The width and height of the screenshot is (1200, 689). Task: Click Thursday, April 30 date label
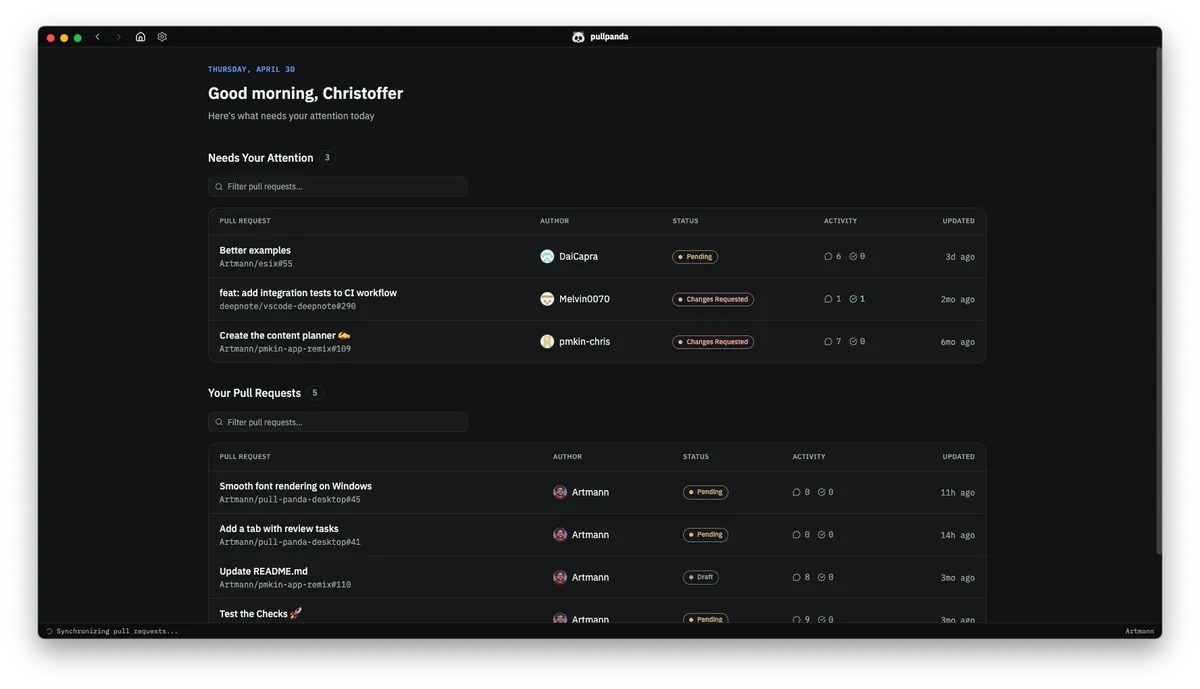coord(251,69)
